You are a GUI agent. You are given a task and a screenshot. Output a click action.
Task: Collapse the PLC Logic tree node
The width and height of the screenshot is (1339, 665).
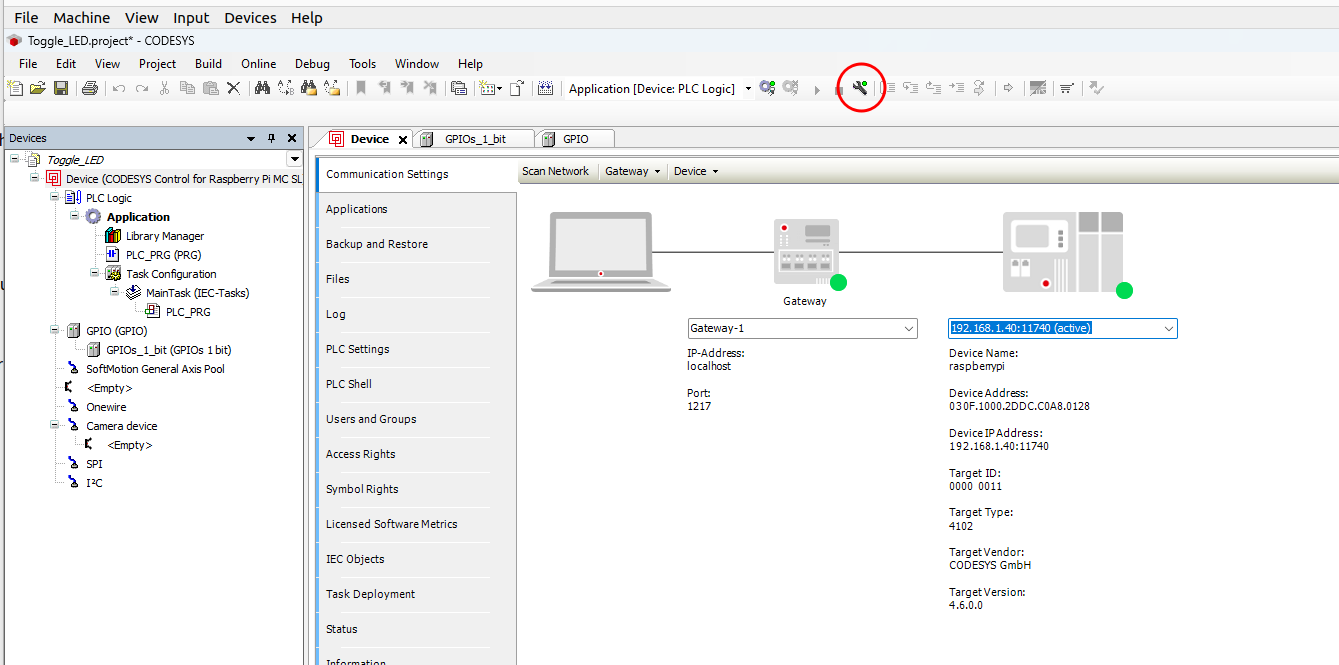tap(55, 197)
